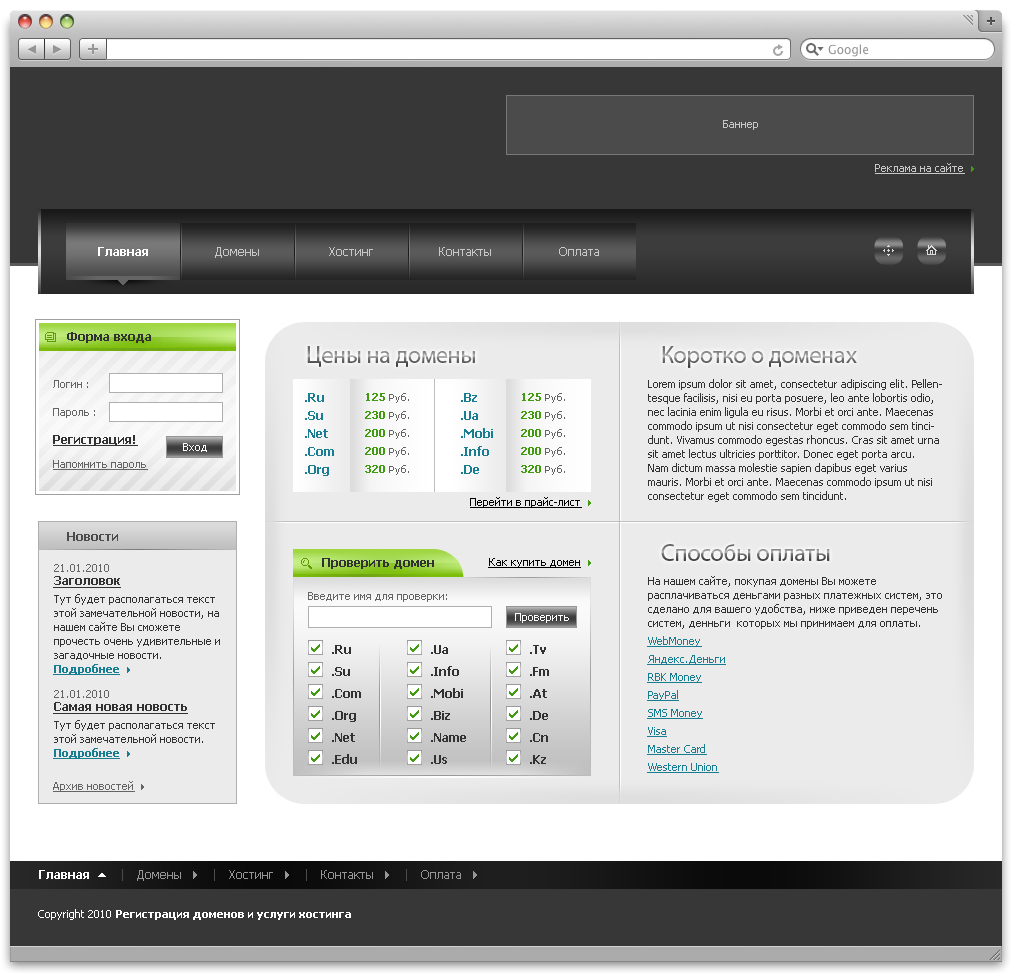The image size is (1012, 973).
Task: Toggle the .Name domain checkbox
Action: (414, 736)
